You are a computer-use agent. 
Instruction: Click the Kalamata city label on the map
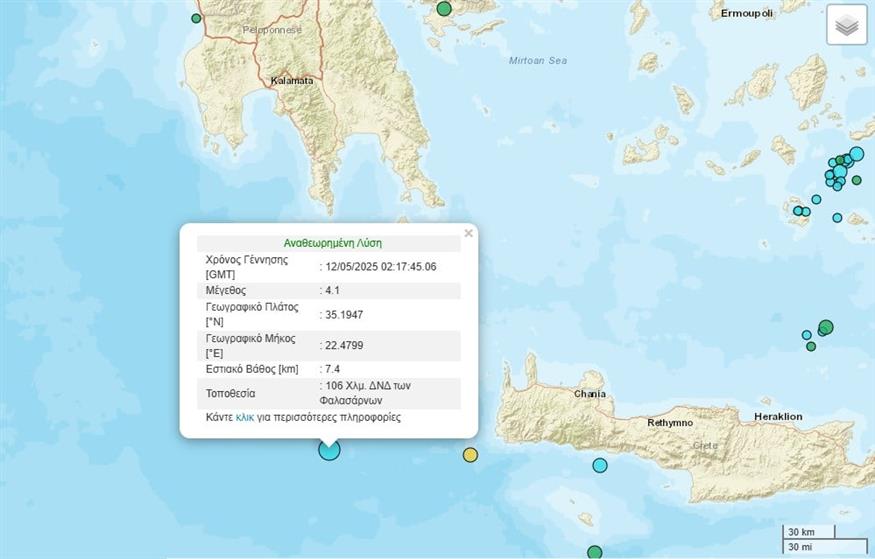coord(291,80)
